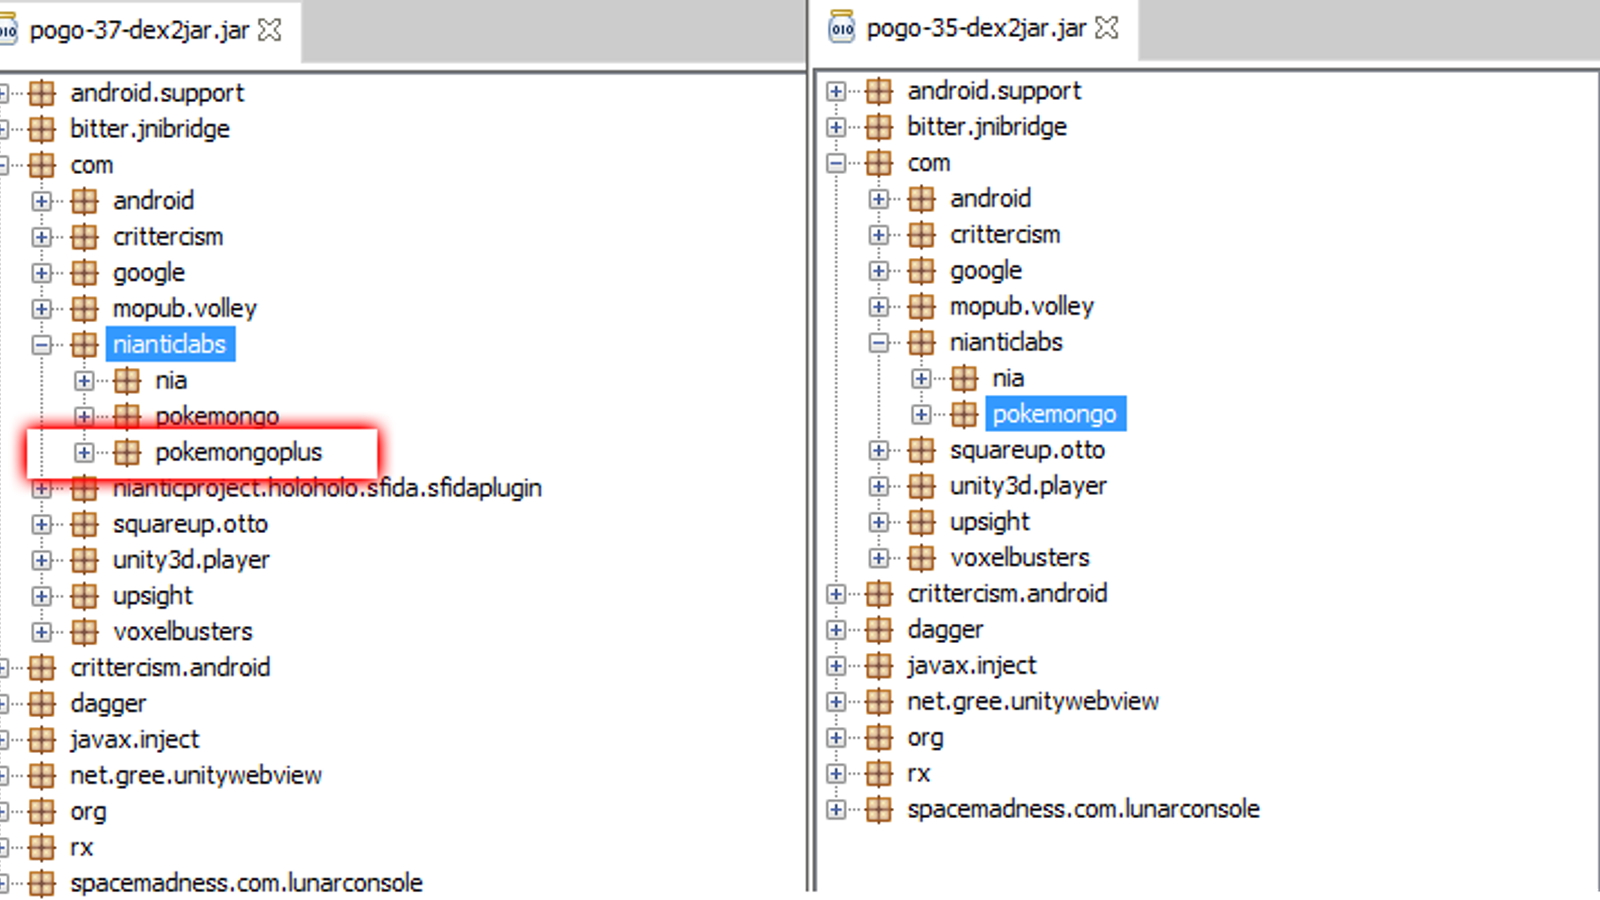Expand the upsight node in pogo-35 pane
1600x900 pixels.
click(878, 522)
